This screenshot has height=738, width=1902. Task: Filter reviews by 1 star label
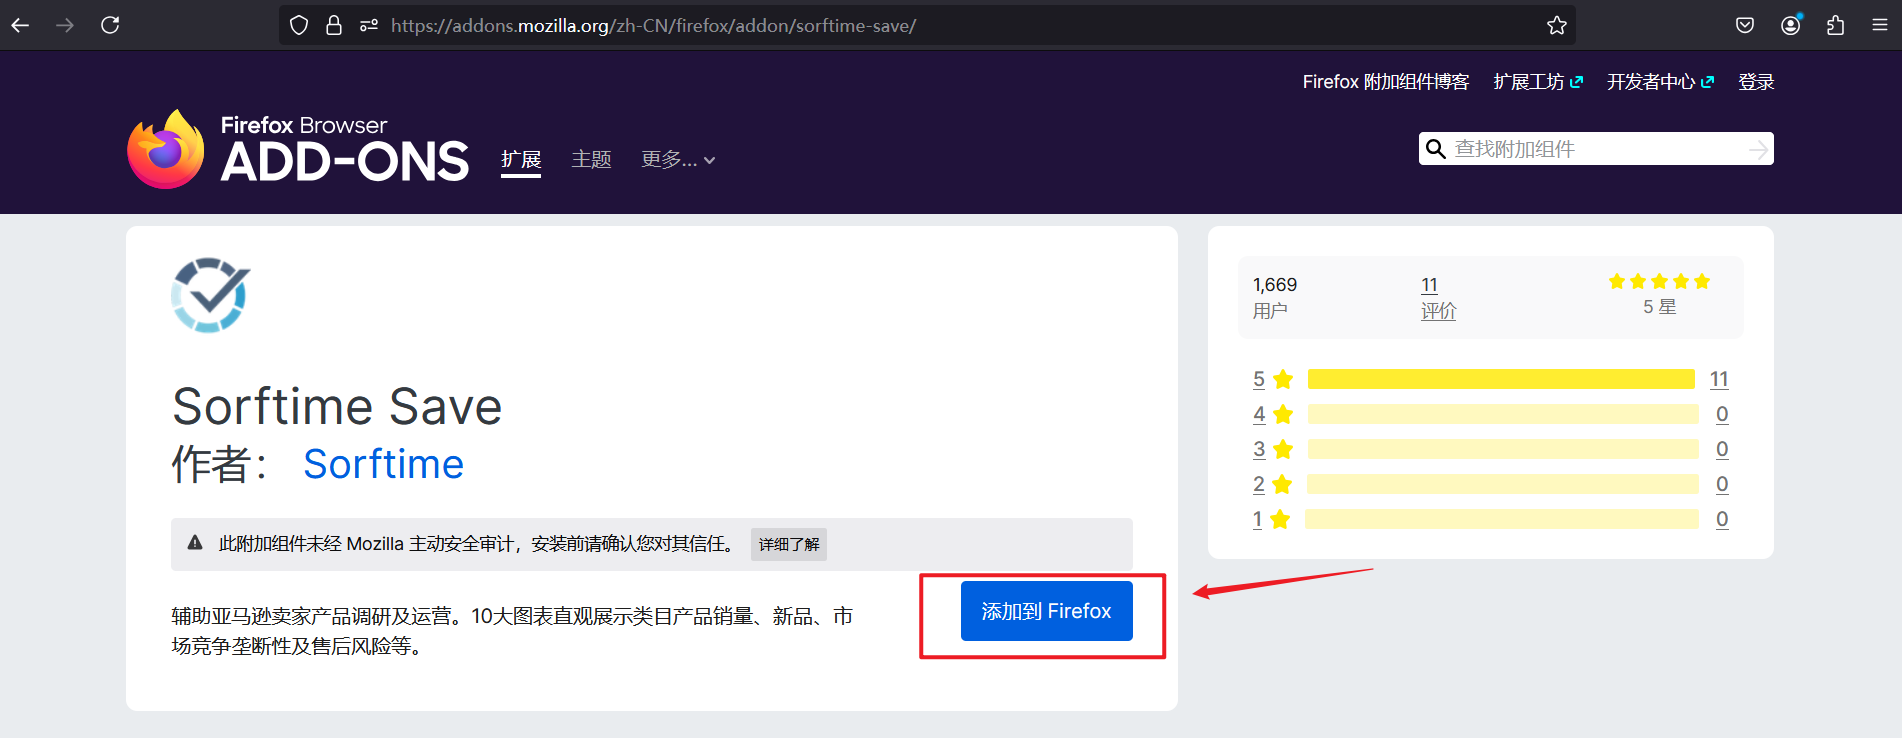pos(1272,519)
